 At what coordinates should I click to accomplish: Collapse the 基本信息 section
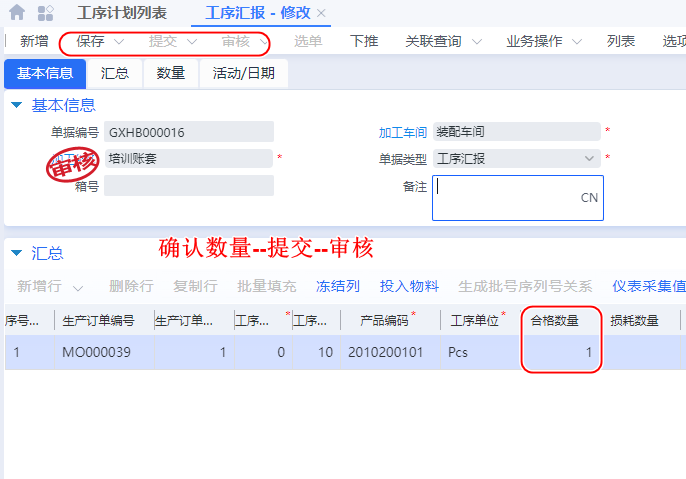pyautogui.click(x=16, y=105)
